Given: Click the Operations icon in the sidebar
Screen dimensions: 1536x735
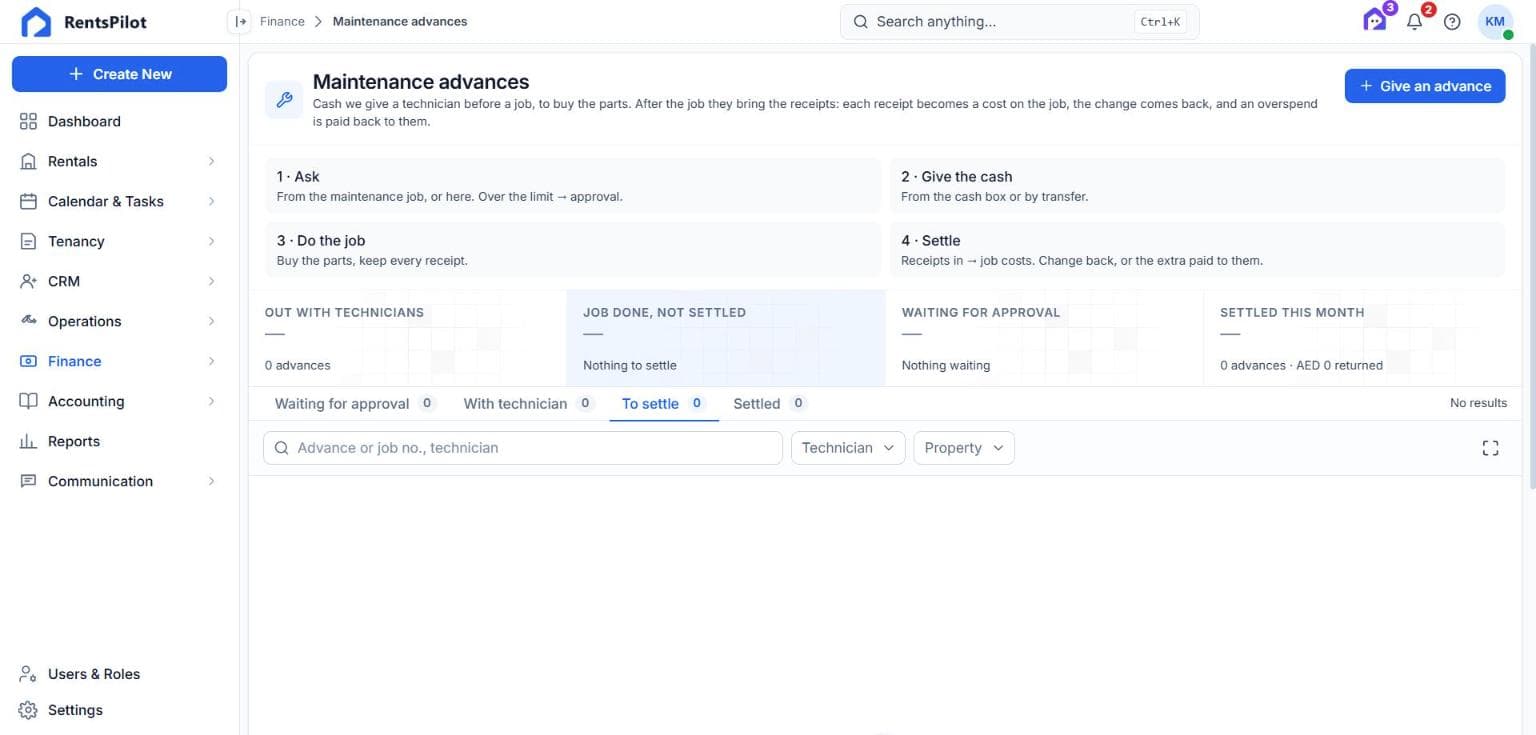Looking at the screenshot, I should pyautogui.click(x=28, y=321).
